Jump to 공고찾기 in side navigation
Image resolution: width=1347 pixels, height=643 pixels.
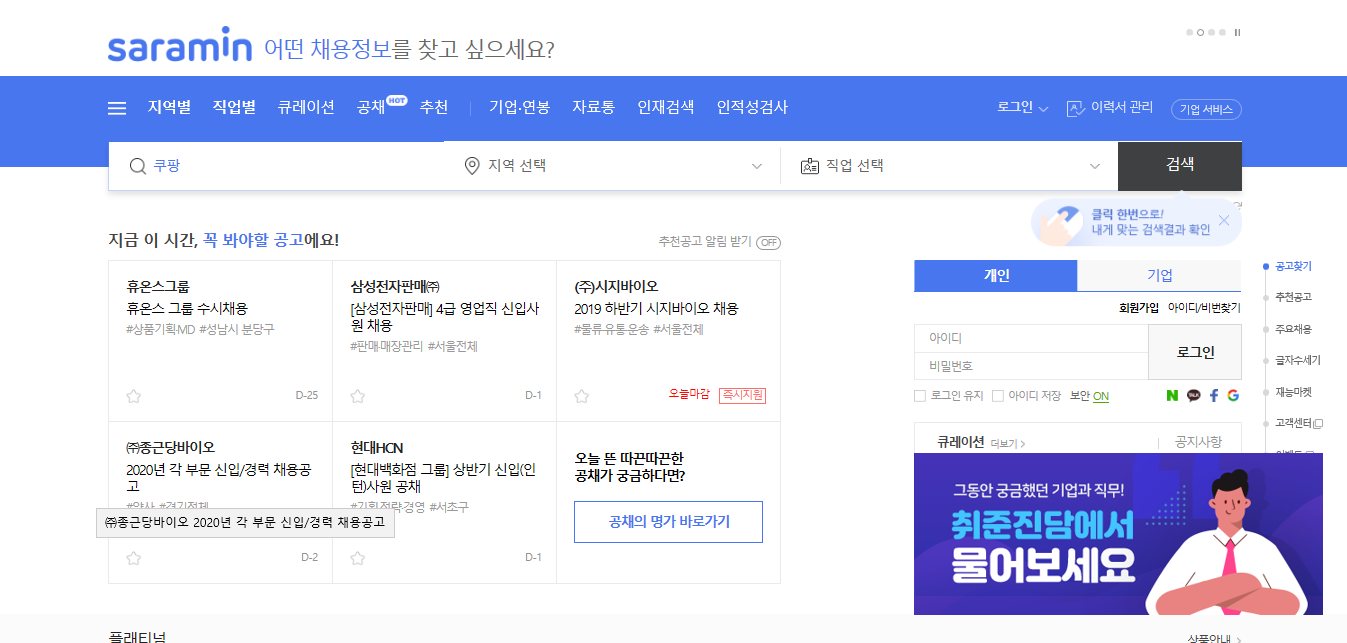point(1293,266)
